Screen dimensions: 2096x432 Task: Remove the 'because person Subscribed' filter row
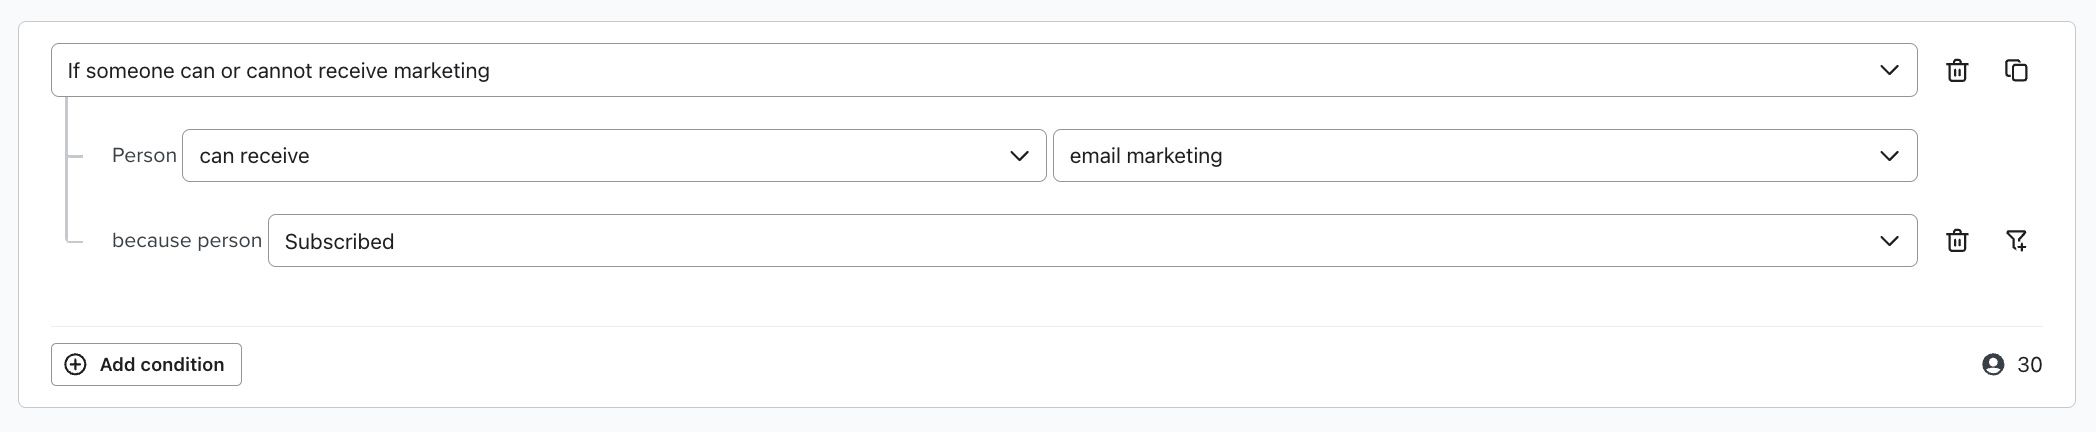(1957, 241)
